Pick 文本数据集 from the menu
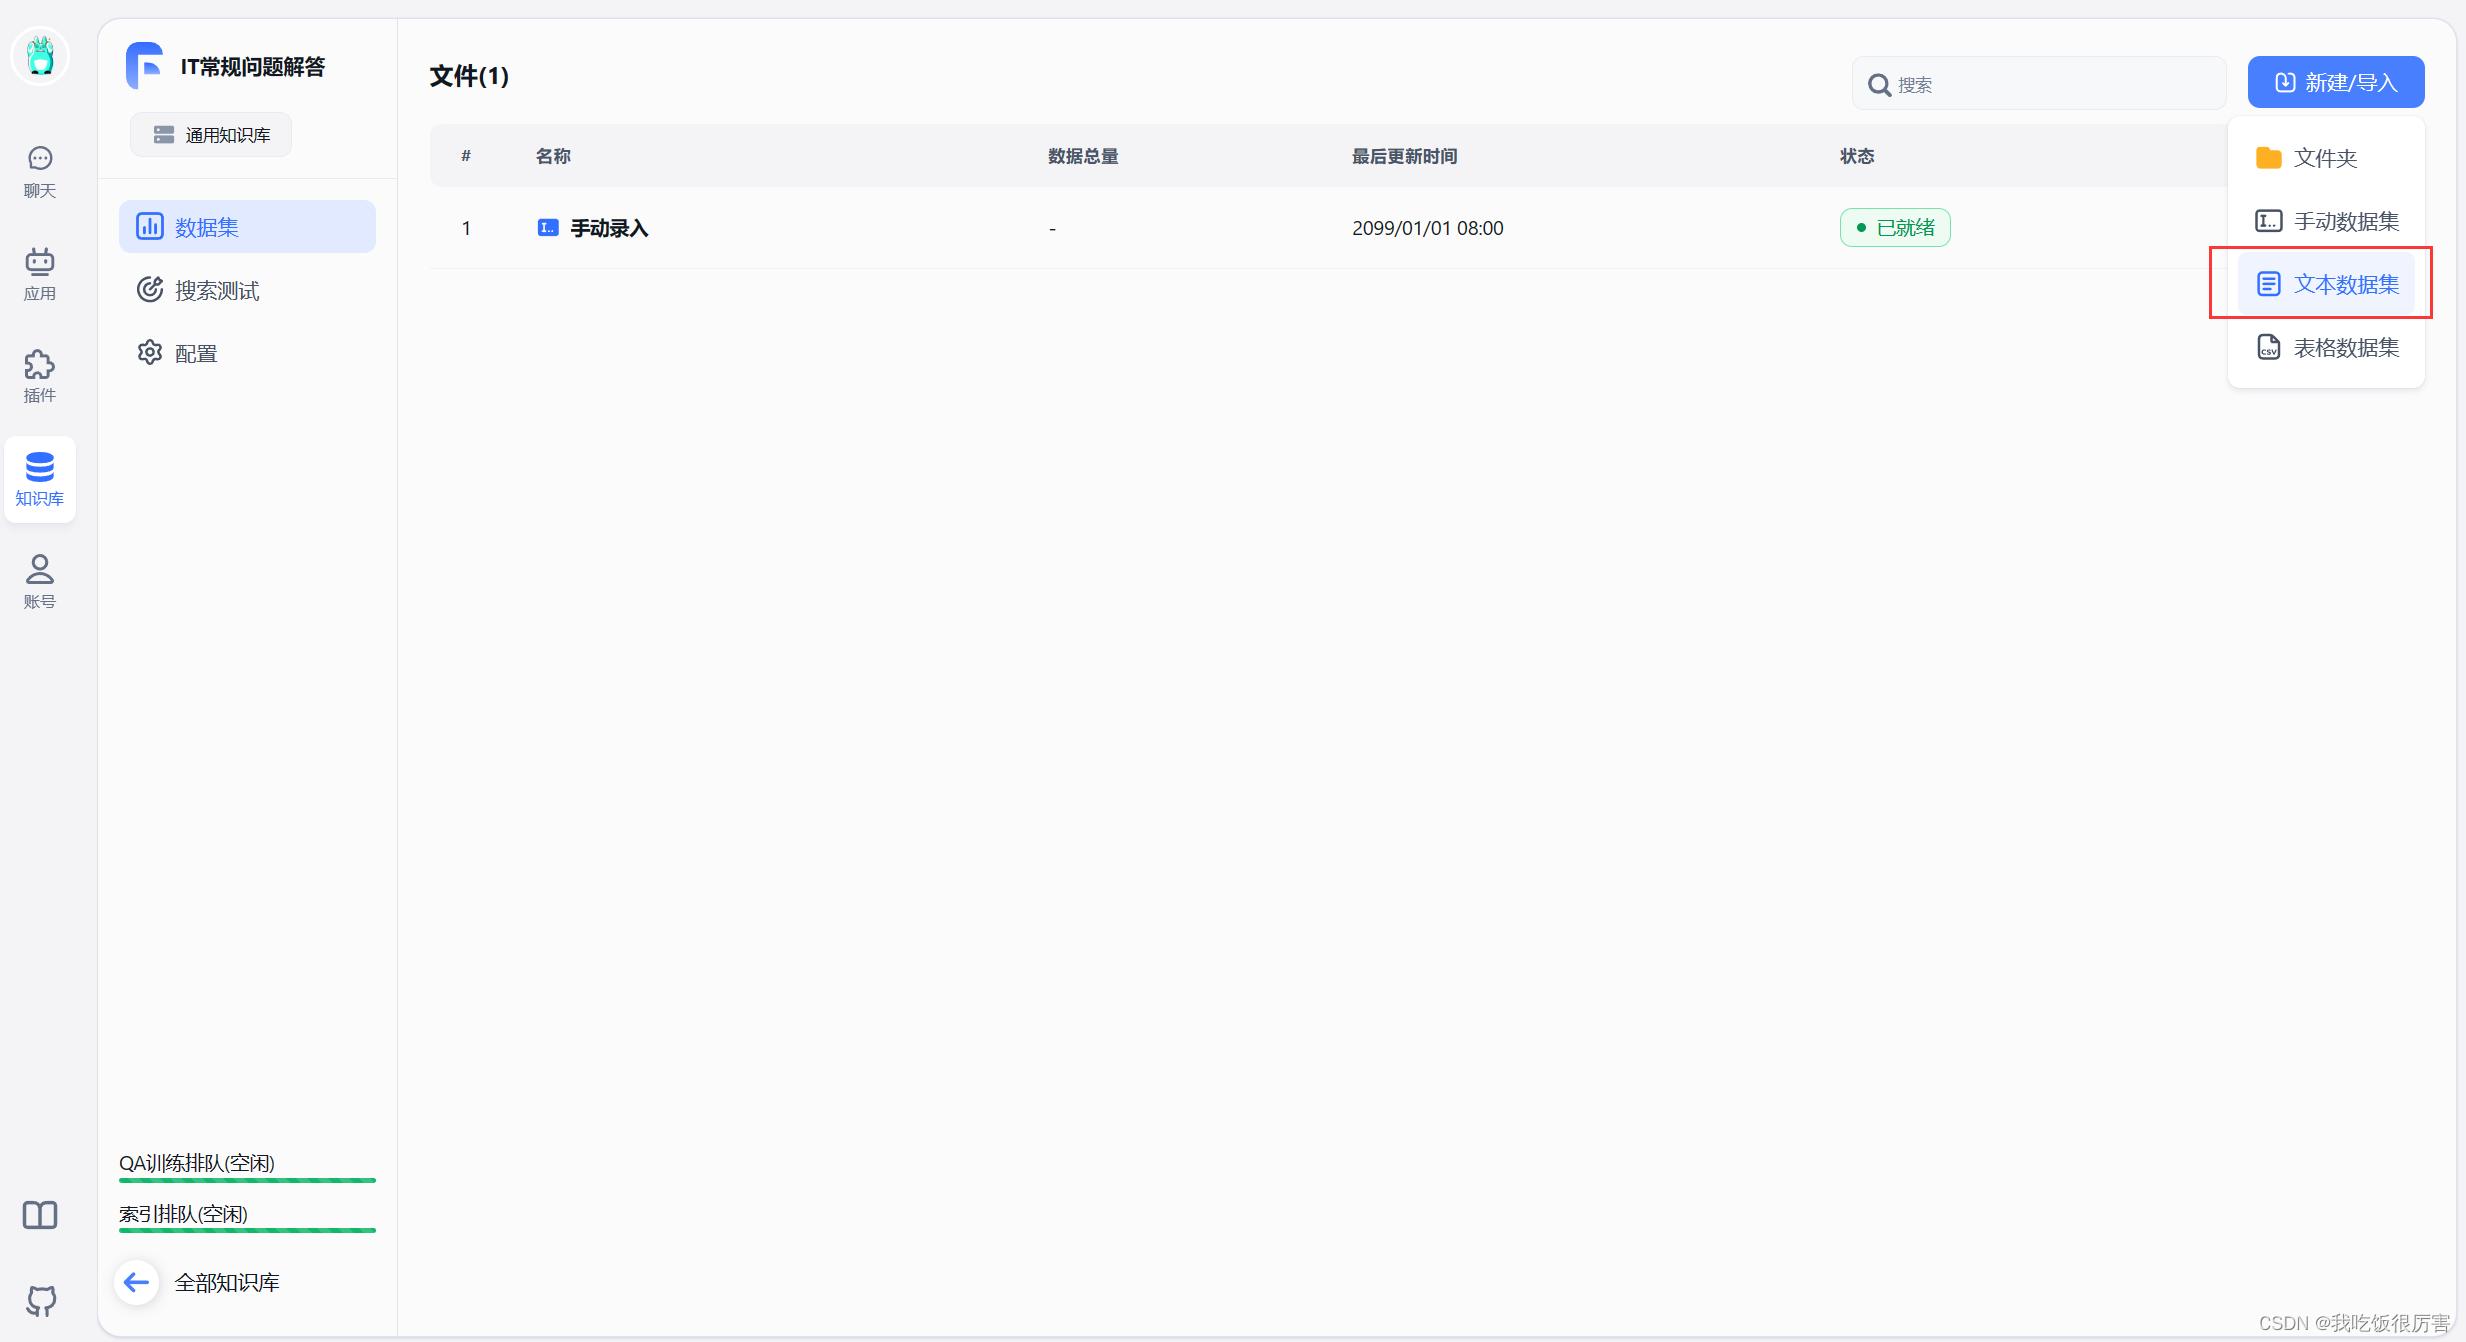The height and width of the screenshot is (1342, 2466). [2326, 284]
